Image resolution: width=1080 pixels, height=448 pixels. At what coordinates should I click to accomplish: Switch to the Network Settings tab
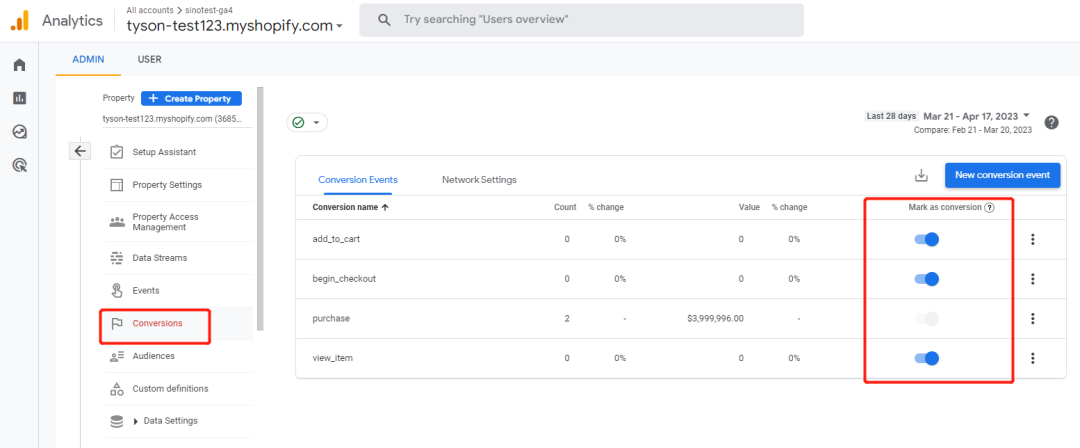479,180
